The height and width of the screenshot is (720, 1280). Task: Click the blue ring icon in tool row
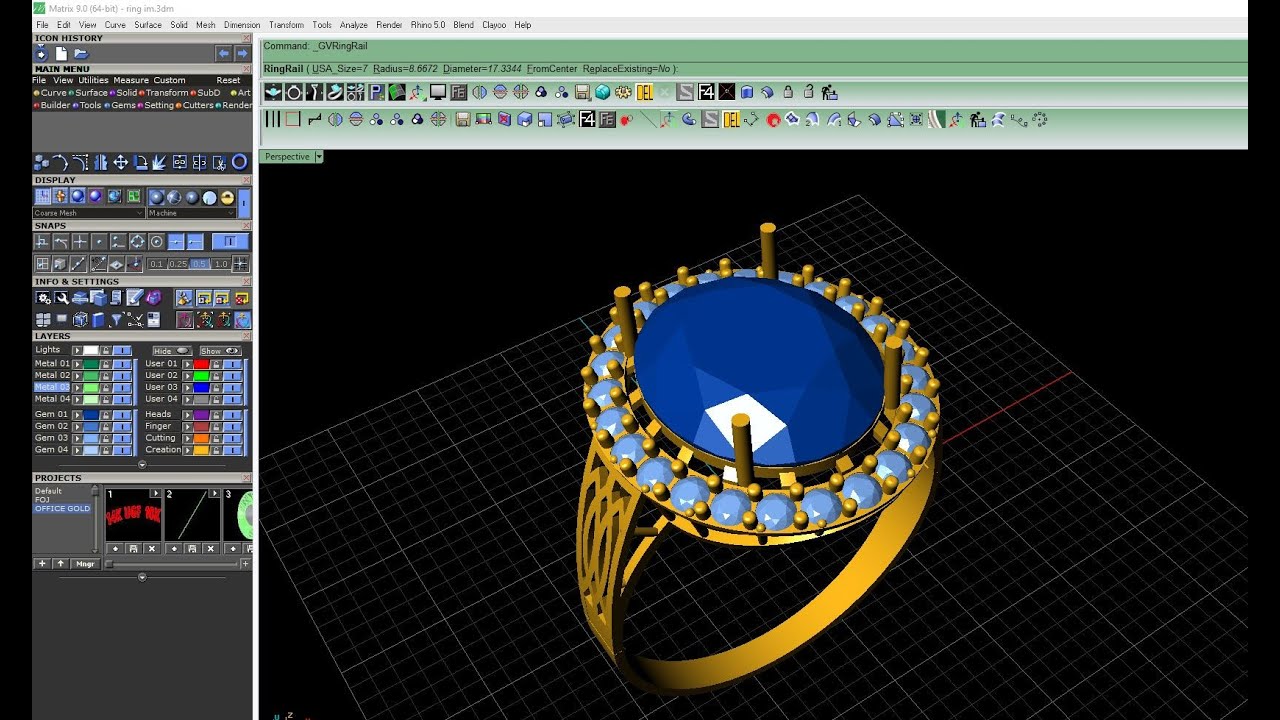point(239,162)
